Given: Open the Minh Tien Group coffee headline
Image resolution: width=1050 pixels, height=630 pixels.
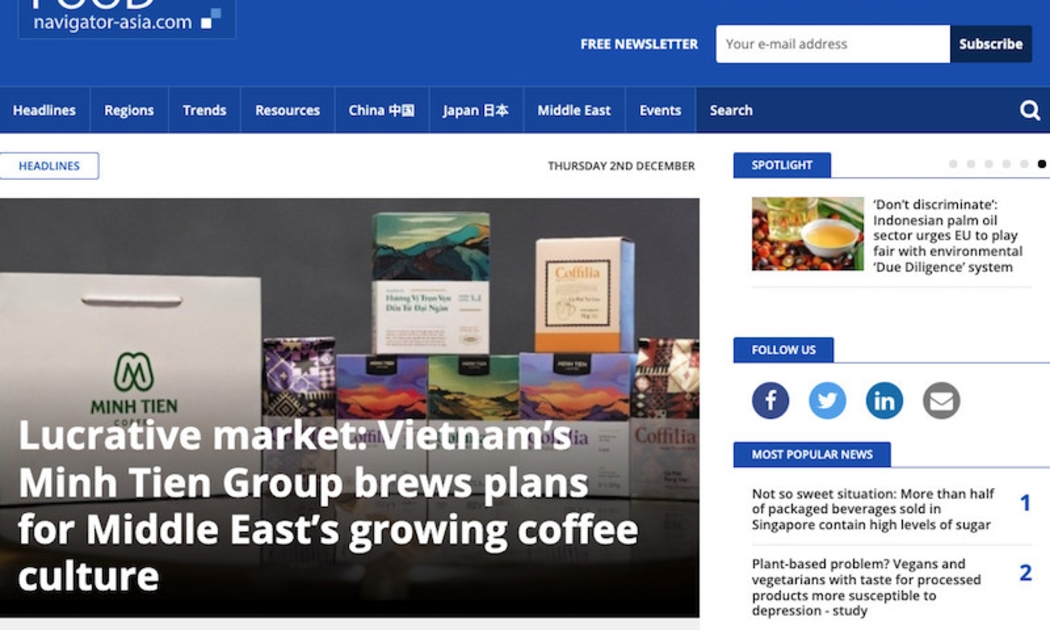Looking at the screenshot, I should click(328, 505).
